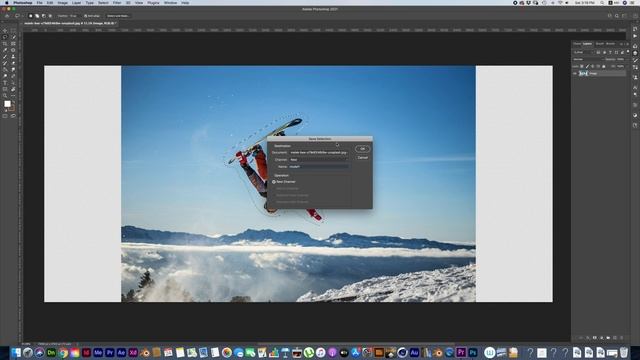Select the Move tool
The height and width of the screenshot is (360, 640).
pyautogui.click(x=5, y=31)
